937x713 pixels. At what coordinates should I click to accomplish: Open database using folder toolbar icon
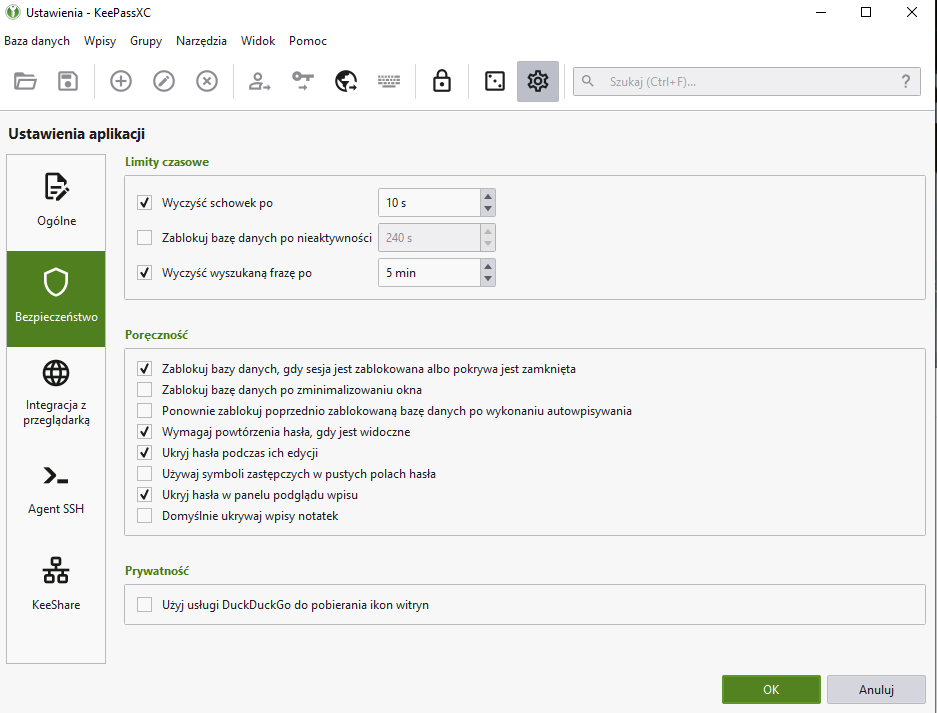25,81
